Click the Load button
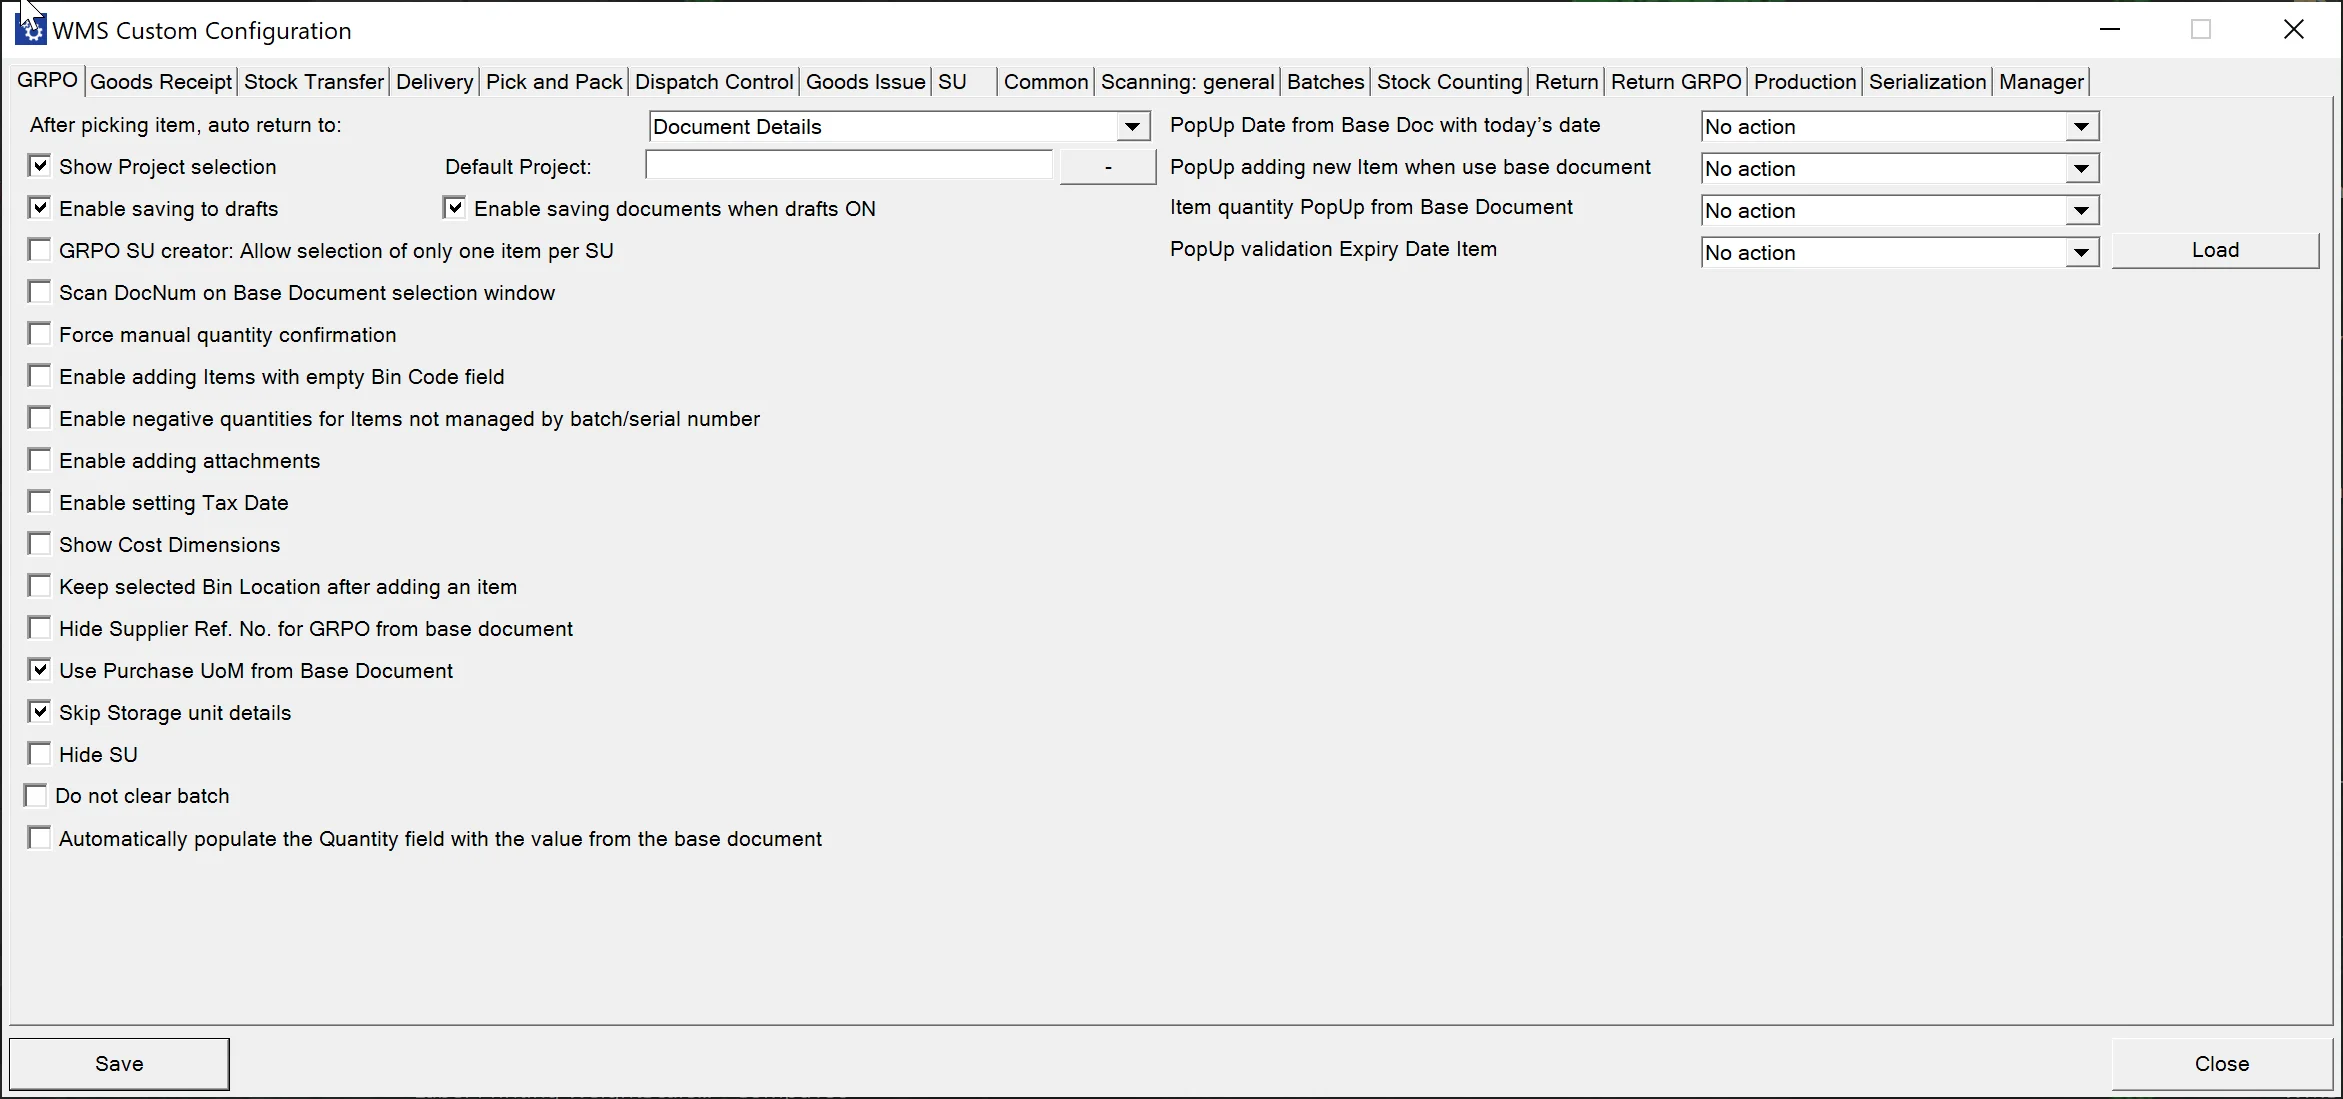This screenshot has width=2343, height=1099. [2215, 250]
